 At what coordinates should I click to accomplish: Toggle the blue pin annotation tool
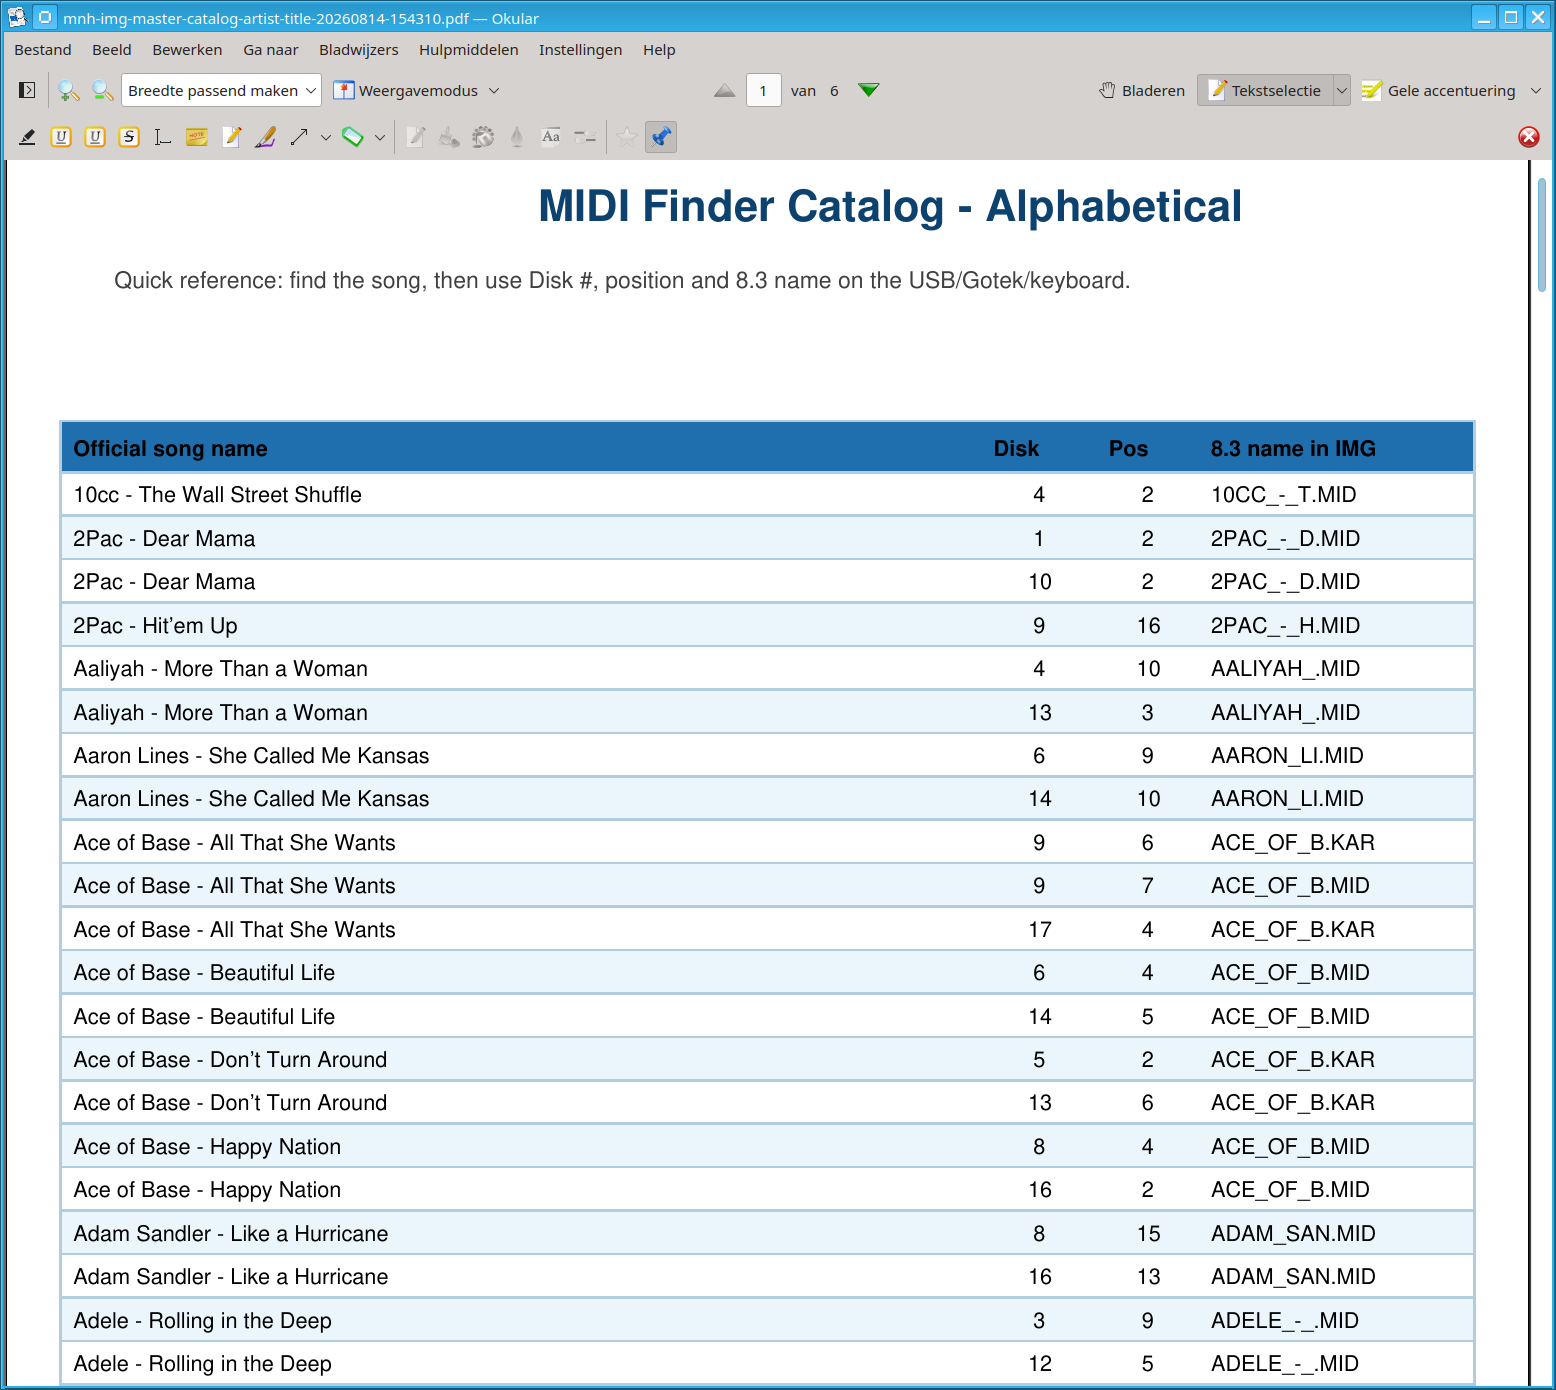coord(661,137)
